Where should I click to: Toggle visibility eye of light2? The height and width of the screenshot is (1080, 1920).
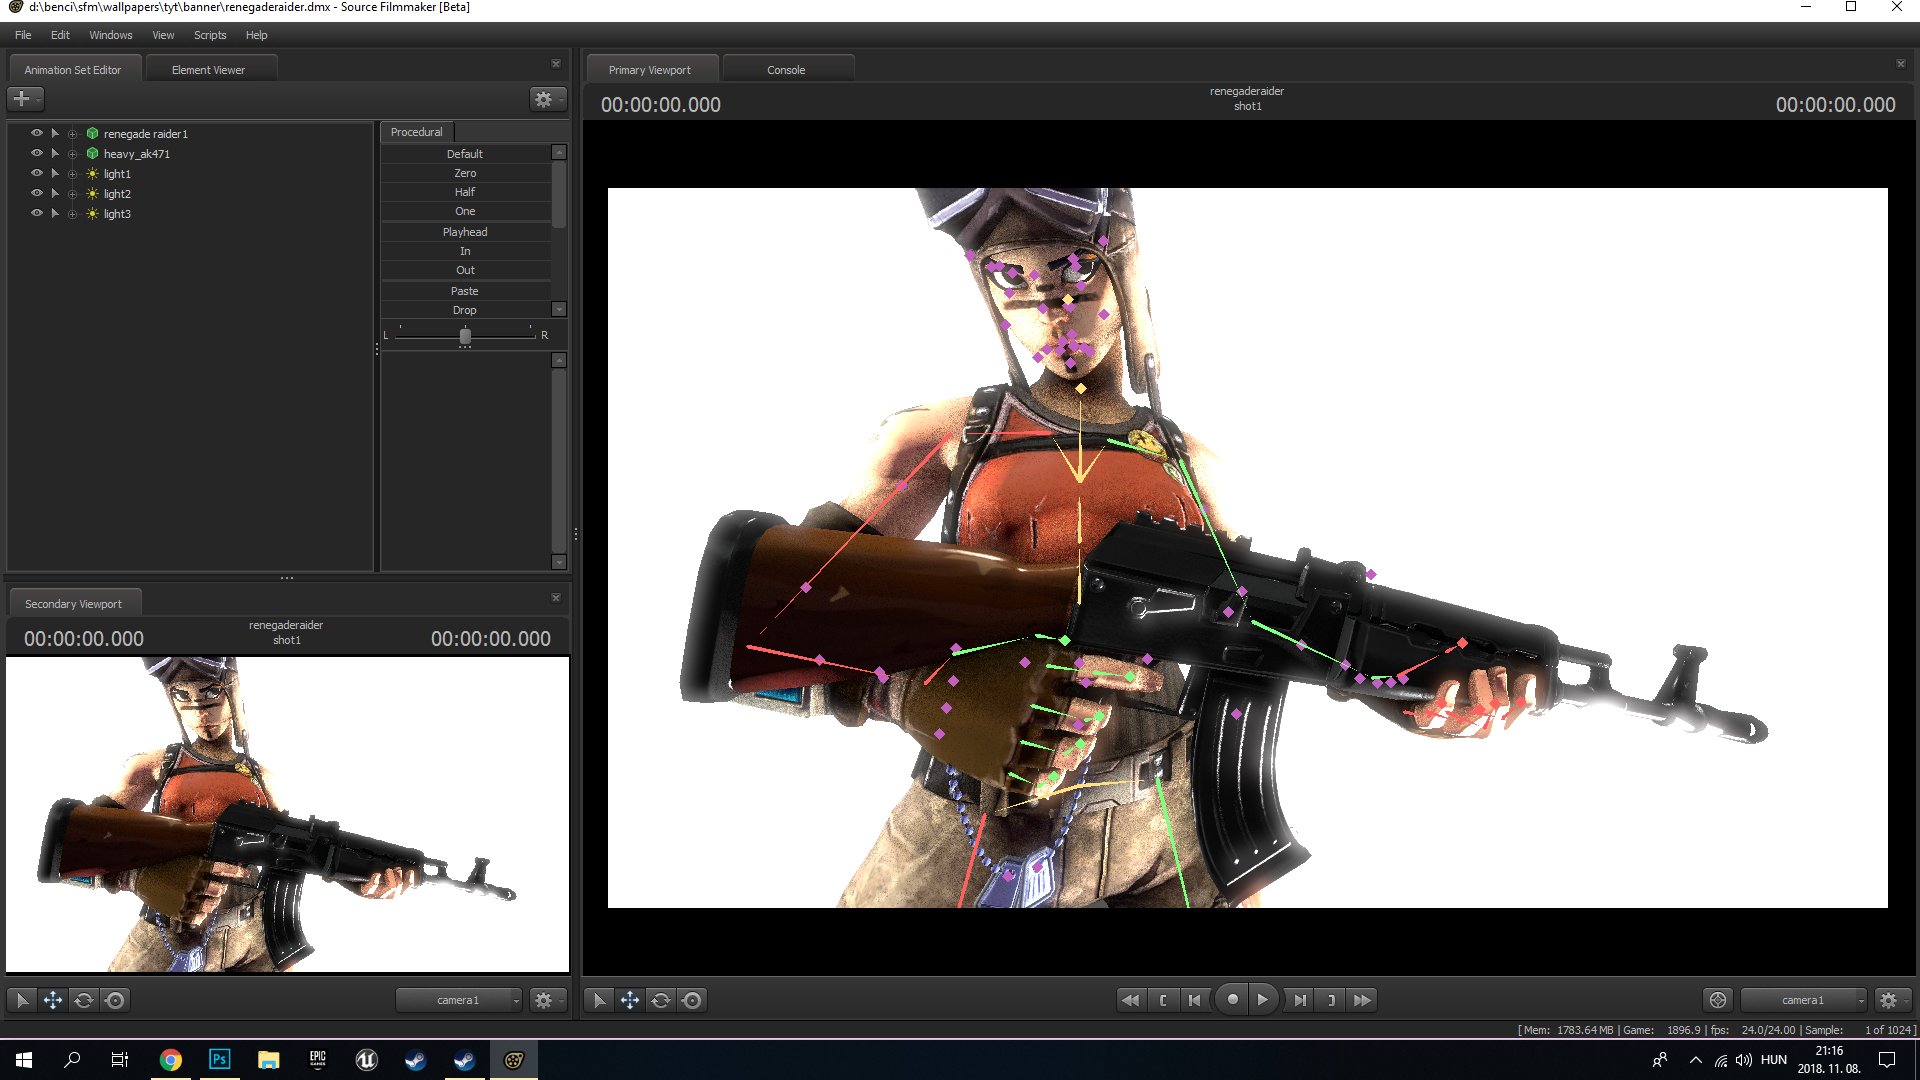[37, 193]
